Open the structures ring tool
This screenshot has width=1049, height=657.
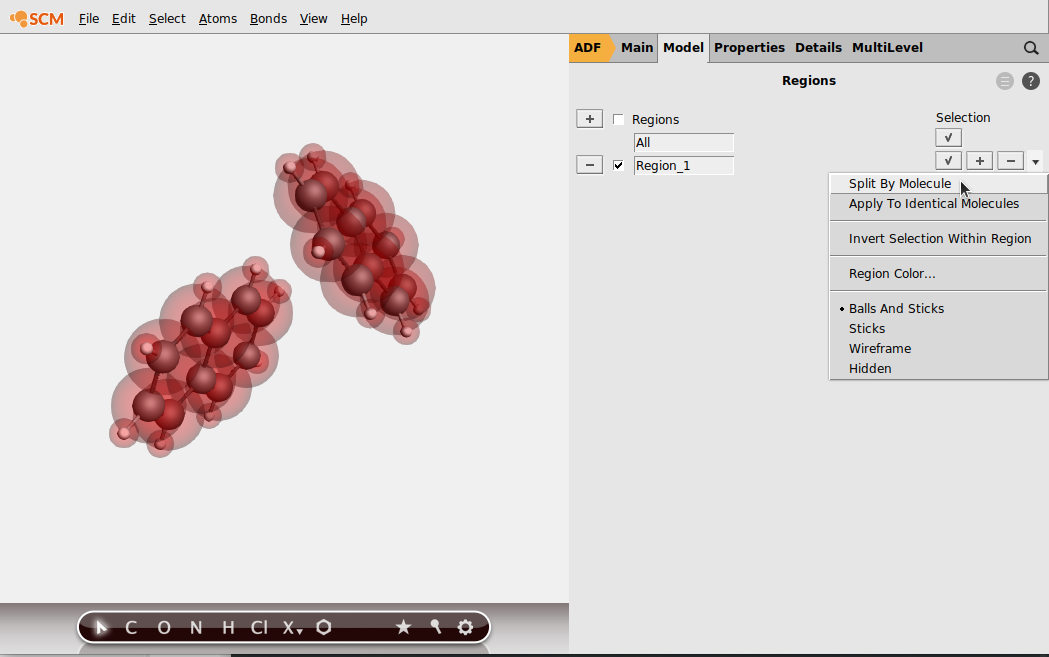(x=324, y=628)
